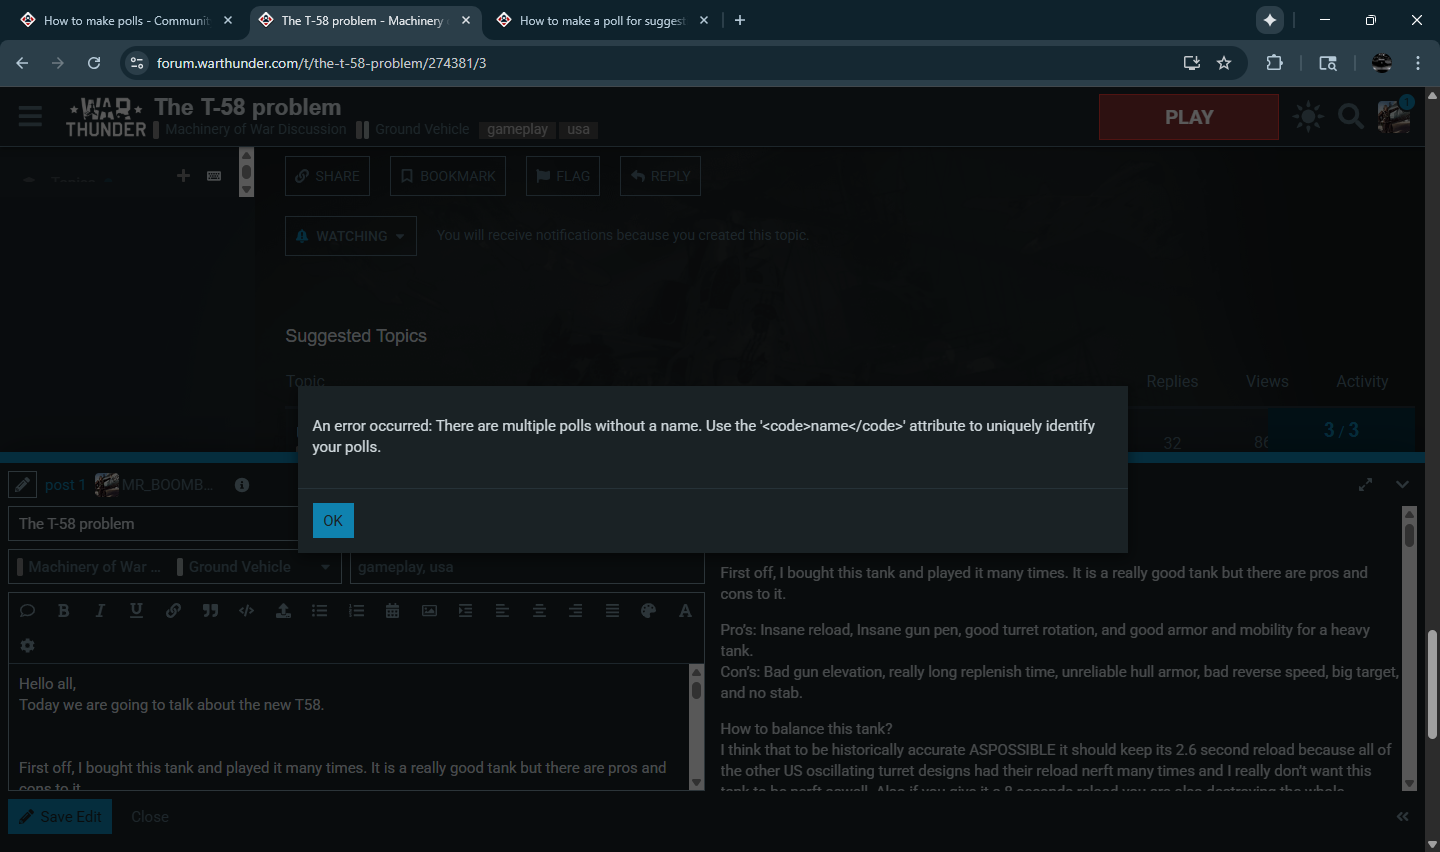1440x852 pixels.
Task: Expand the Machinery of War category dropdown
Action: (x=325, y=567)
